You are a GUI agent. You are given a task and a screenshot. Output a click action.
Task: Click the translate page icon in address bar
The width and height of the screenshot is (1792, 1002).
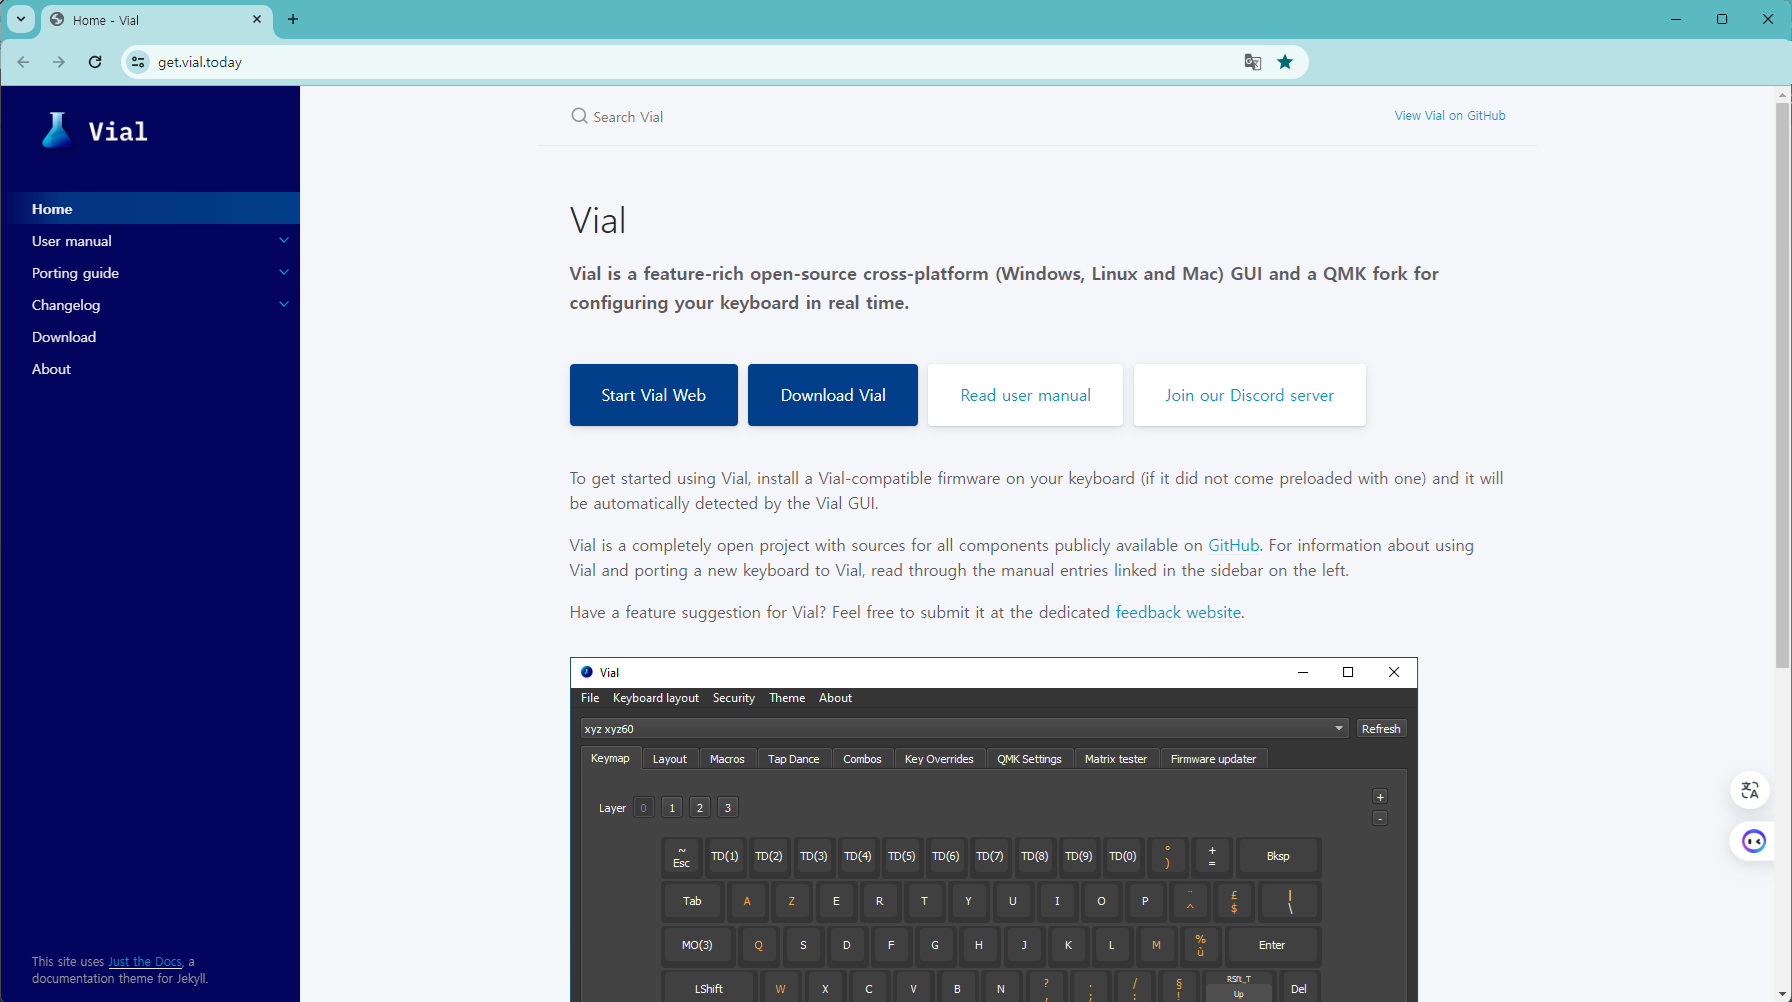coord(1252,62)
